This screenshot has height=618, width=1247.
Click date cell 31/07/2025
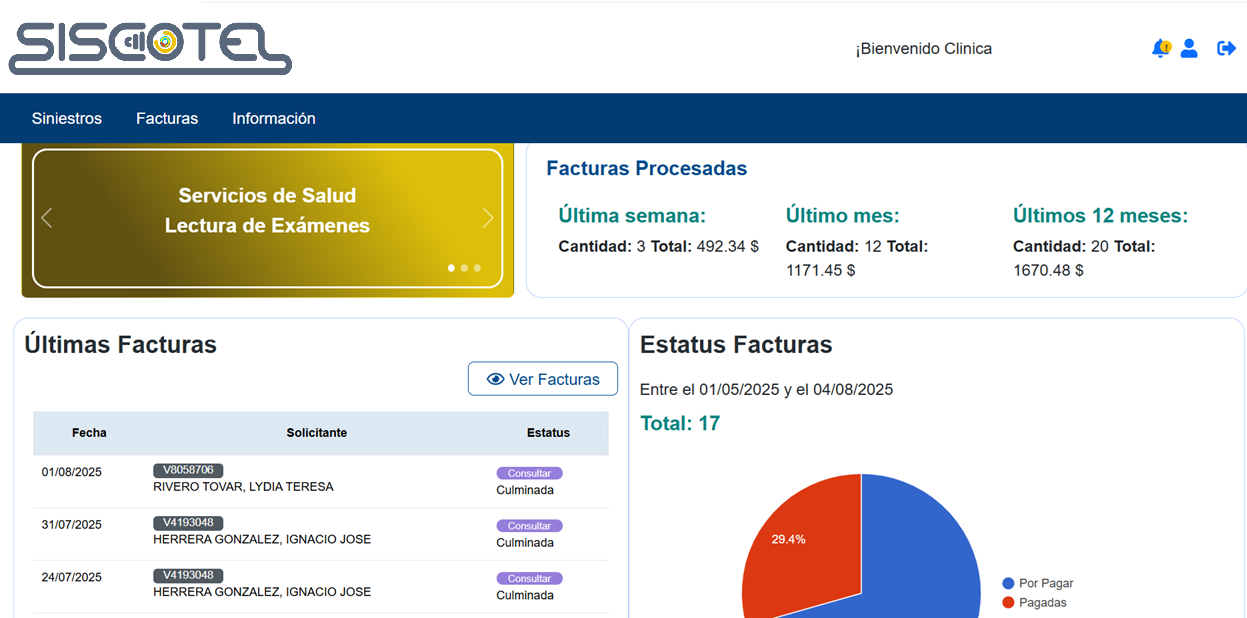pos(72,524)
